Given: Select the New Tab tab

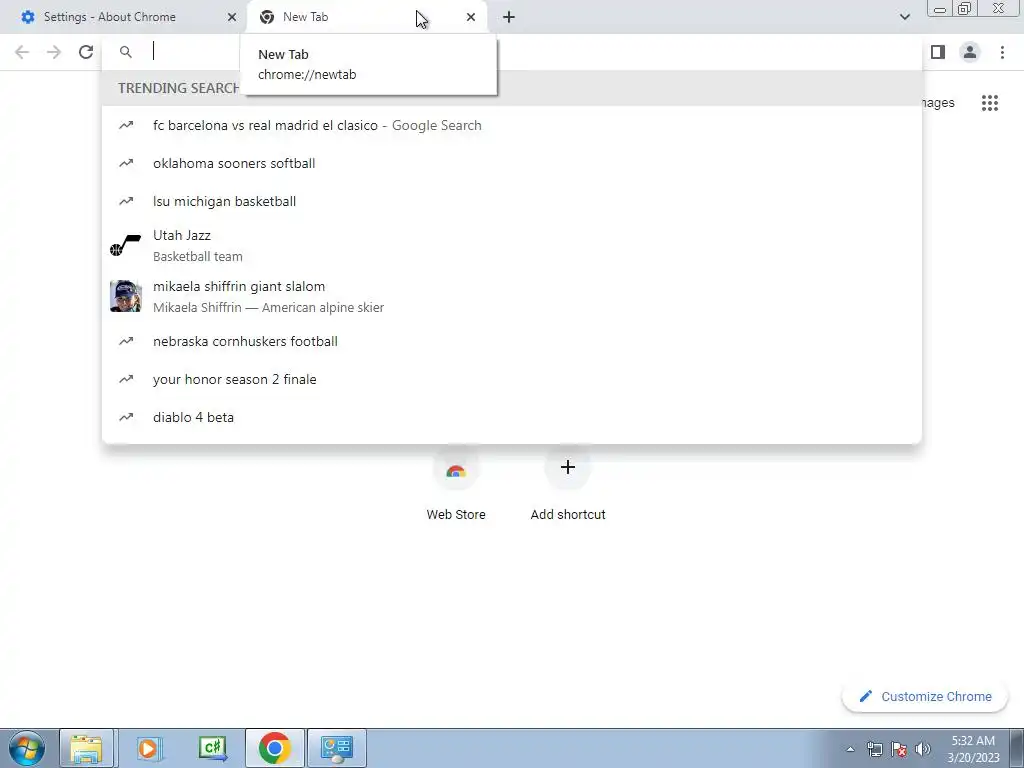Looking at the screenshot, I should point(366,17).
